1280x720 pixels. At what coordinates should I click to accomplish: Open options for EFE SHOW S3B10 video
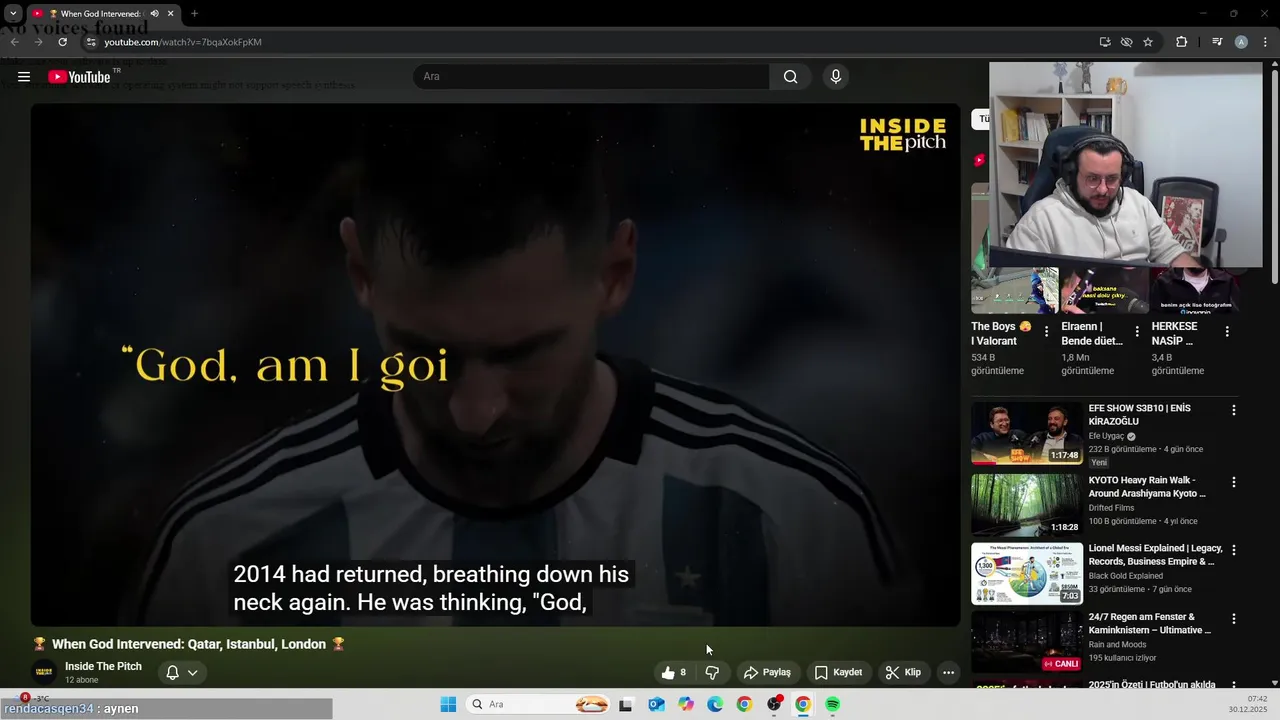click(1233, 410)
